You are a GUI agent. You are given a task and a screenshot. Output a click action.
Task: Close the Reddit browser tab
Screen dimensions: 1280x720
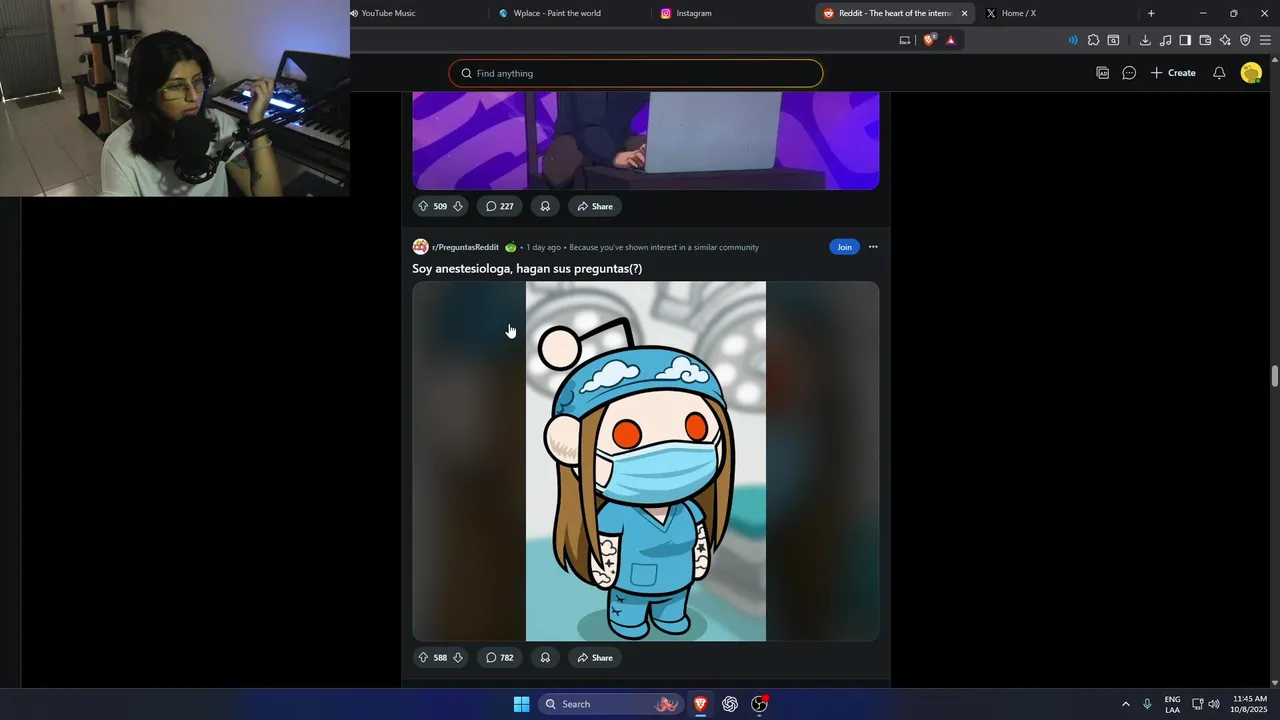[x=964, y=13]
